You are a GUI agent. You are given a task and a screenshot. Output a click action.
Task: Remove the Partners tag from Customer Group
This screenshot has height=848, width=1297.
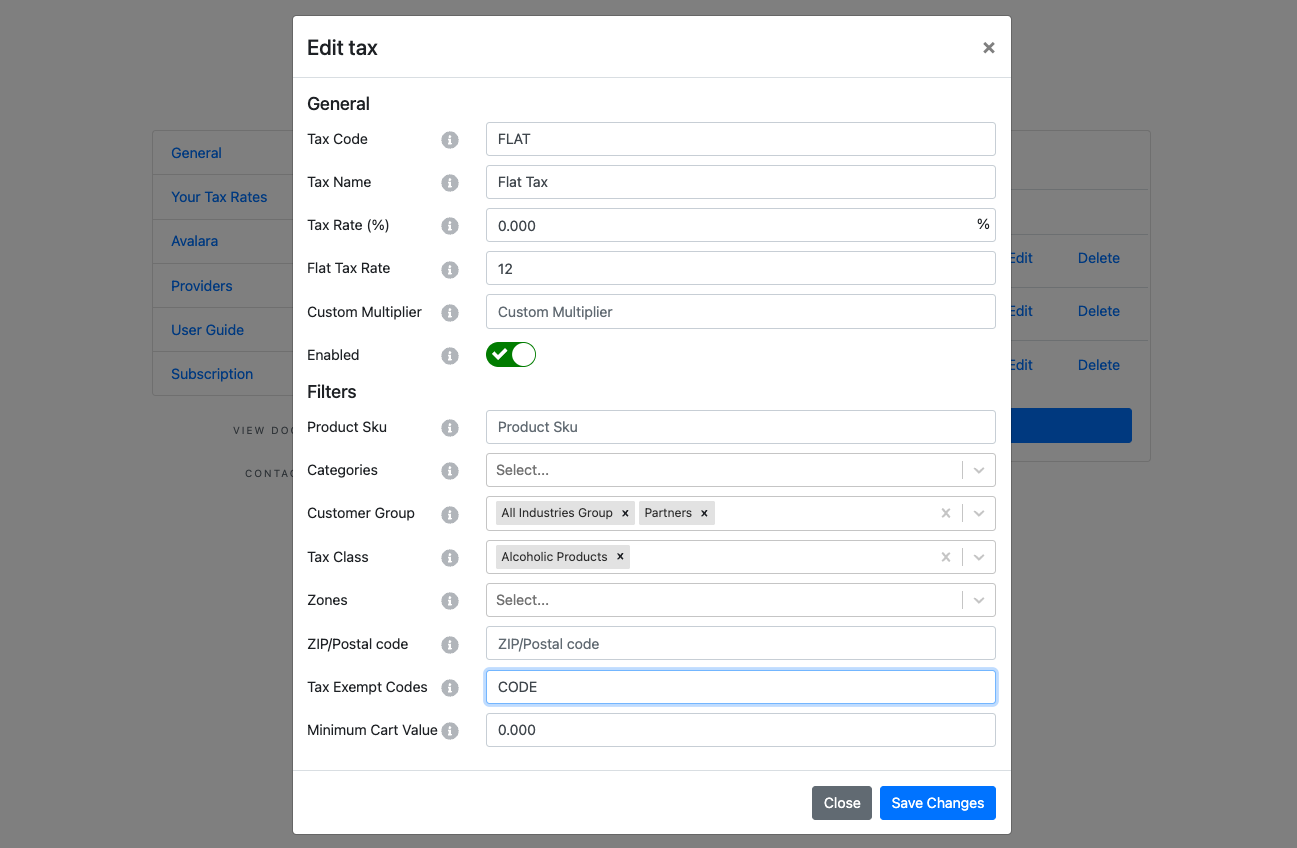tap(704, 513)
